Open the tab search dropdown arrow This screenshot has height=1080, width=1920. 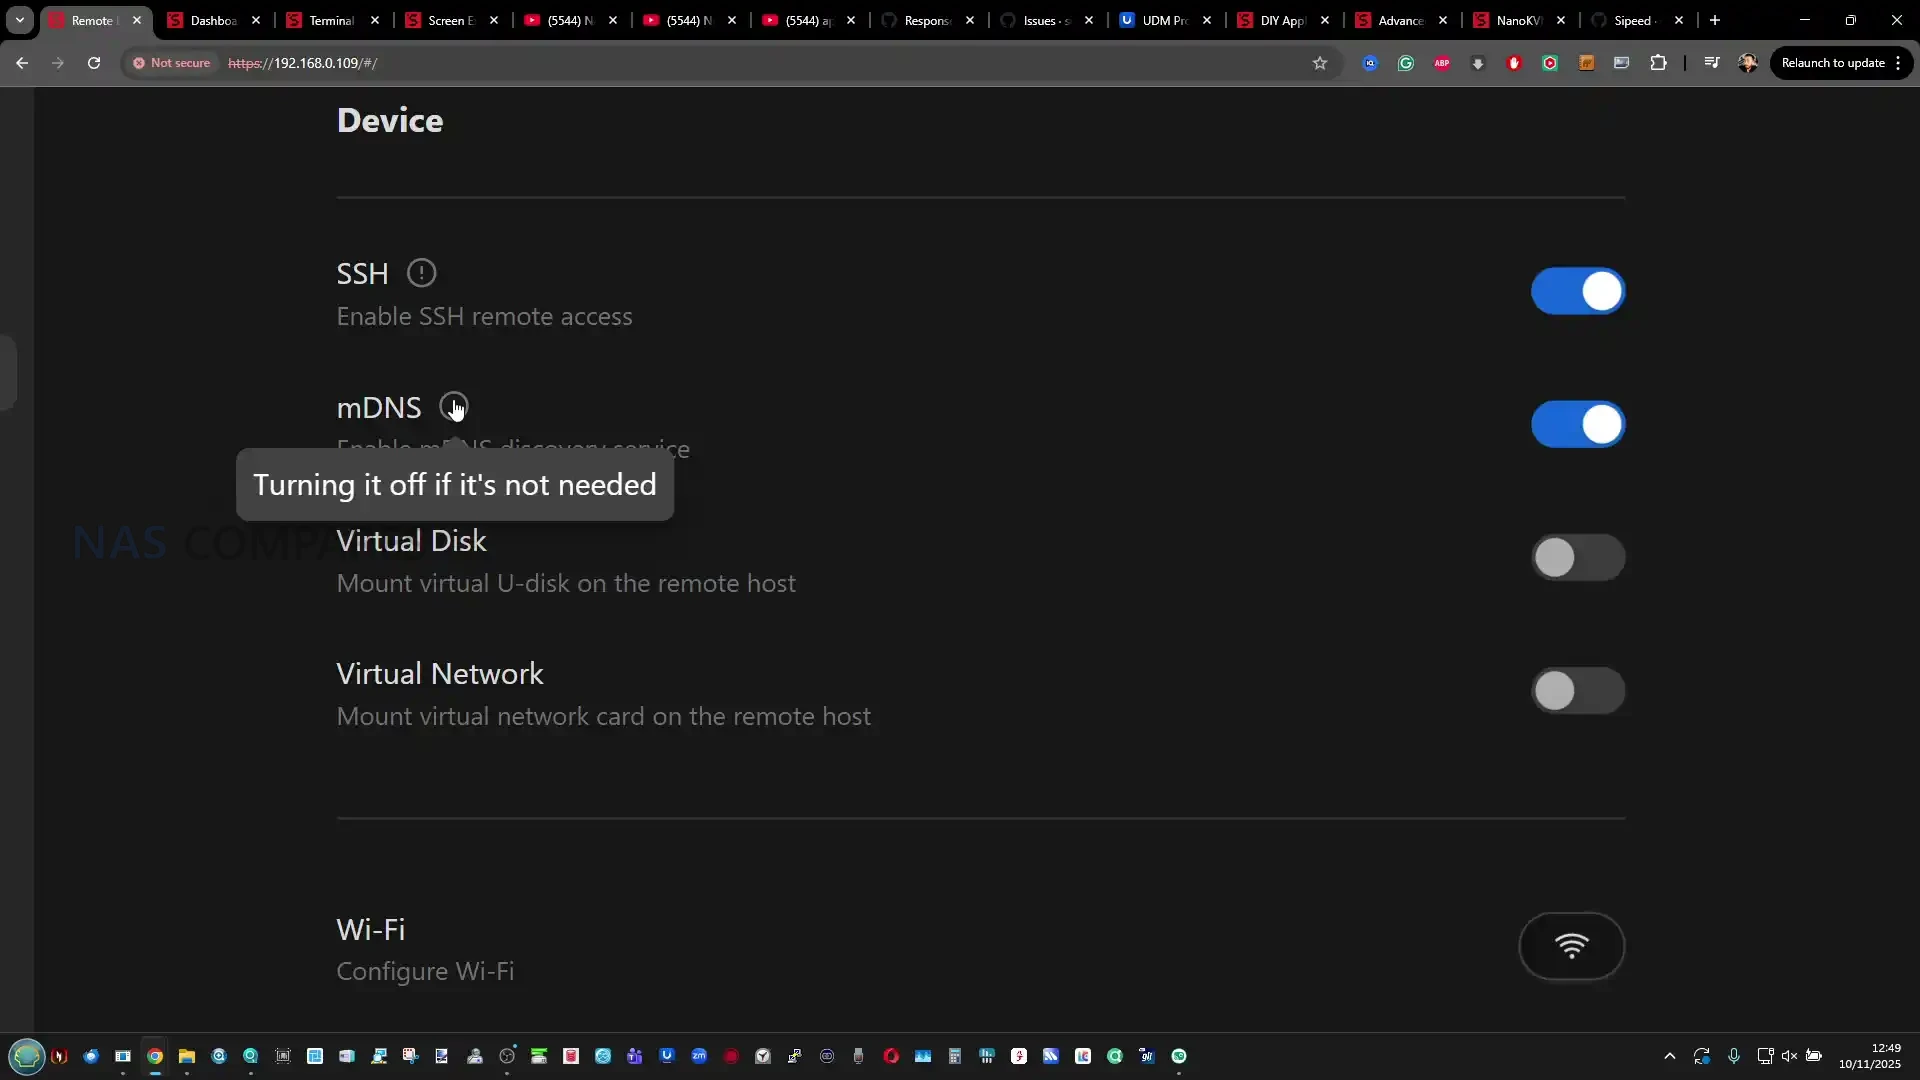click(x=19, y=20)
